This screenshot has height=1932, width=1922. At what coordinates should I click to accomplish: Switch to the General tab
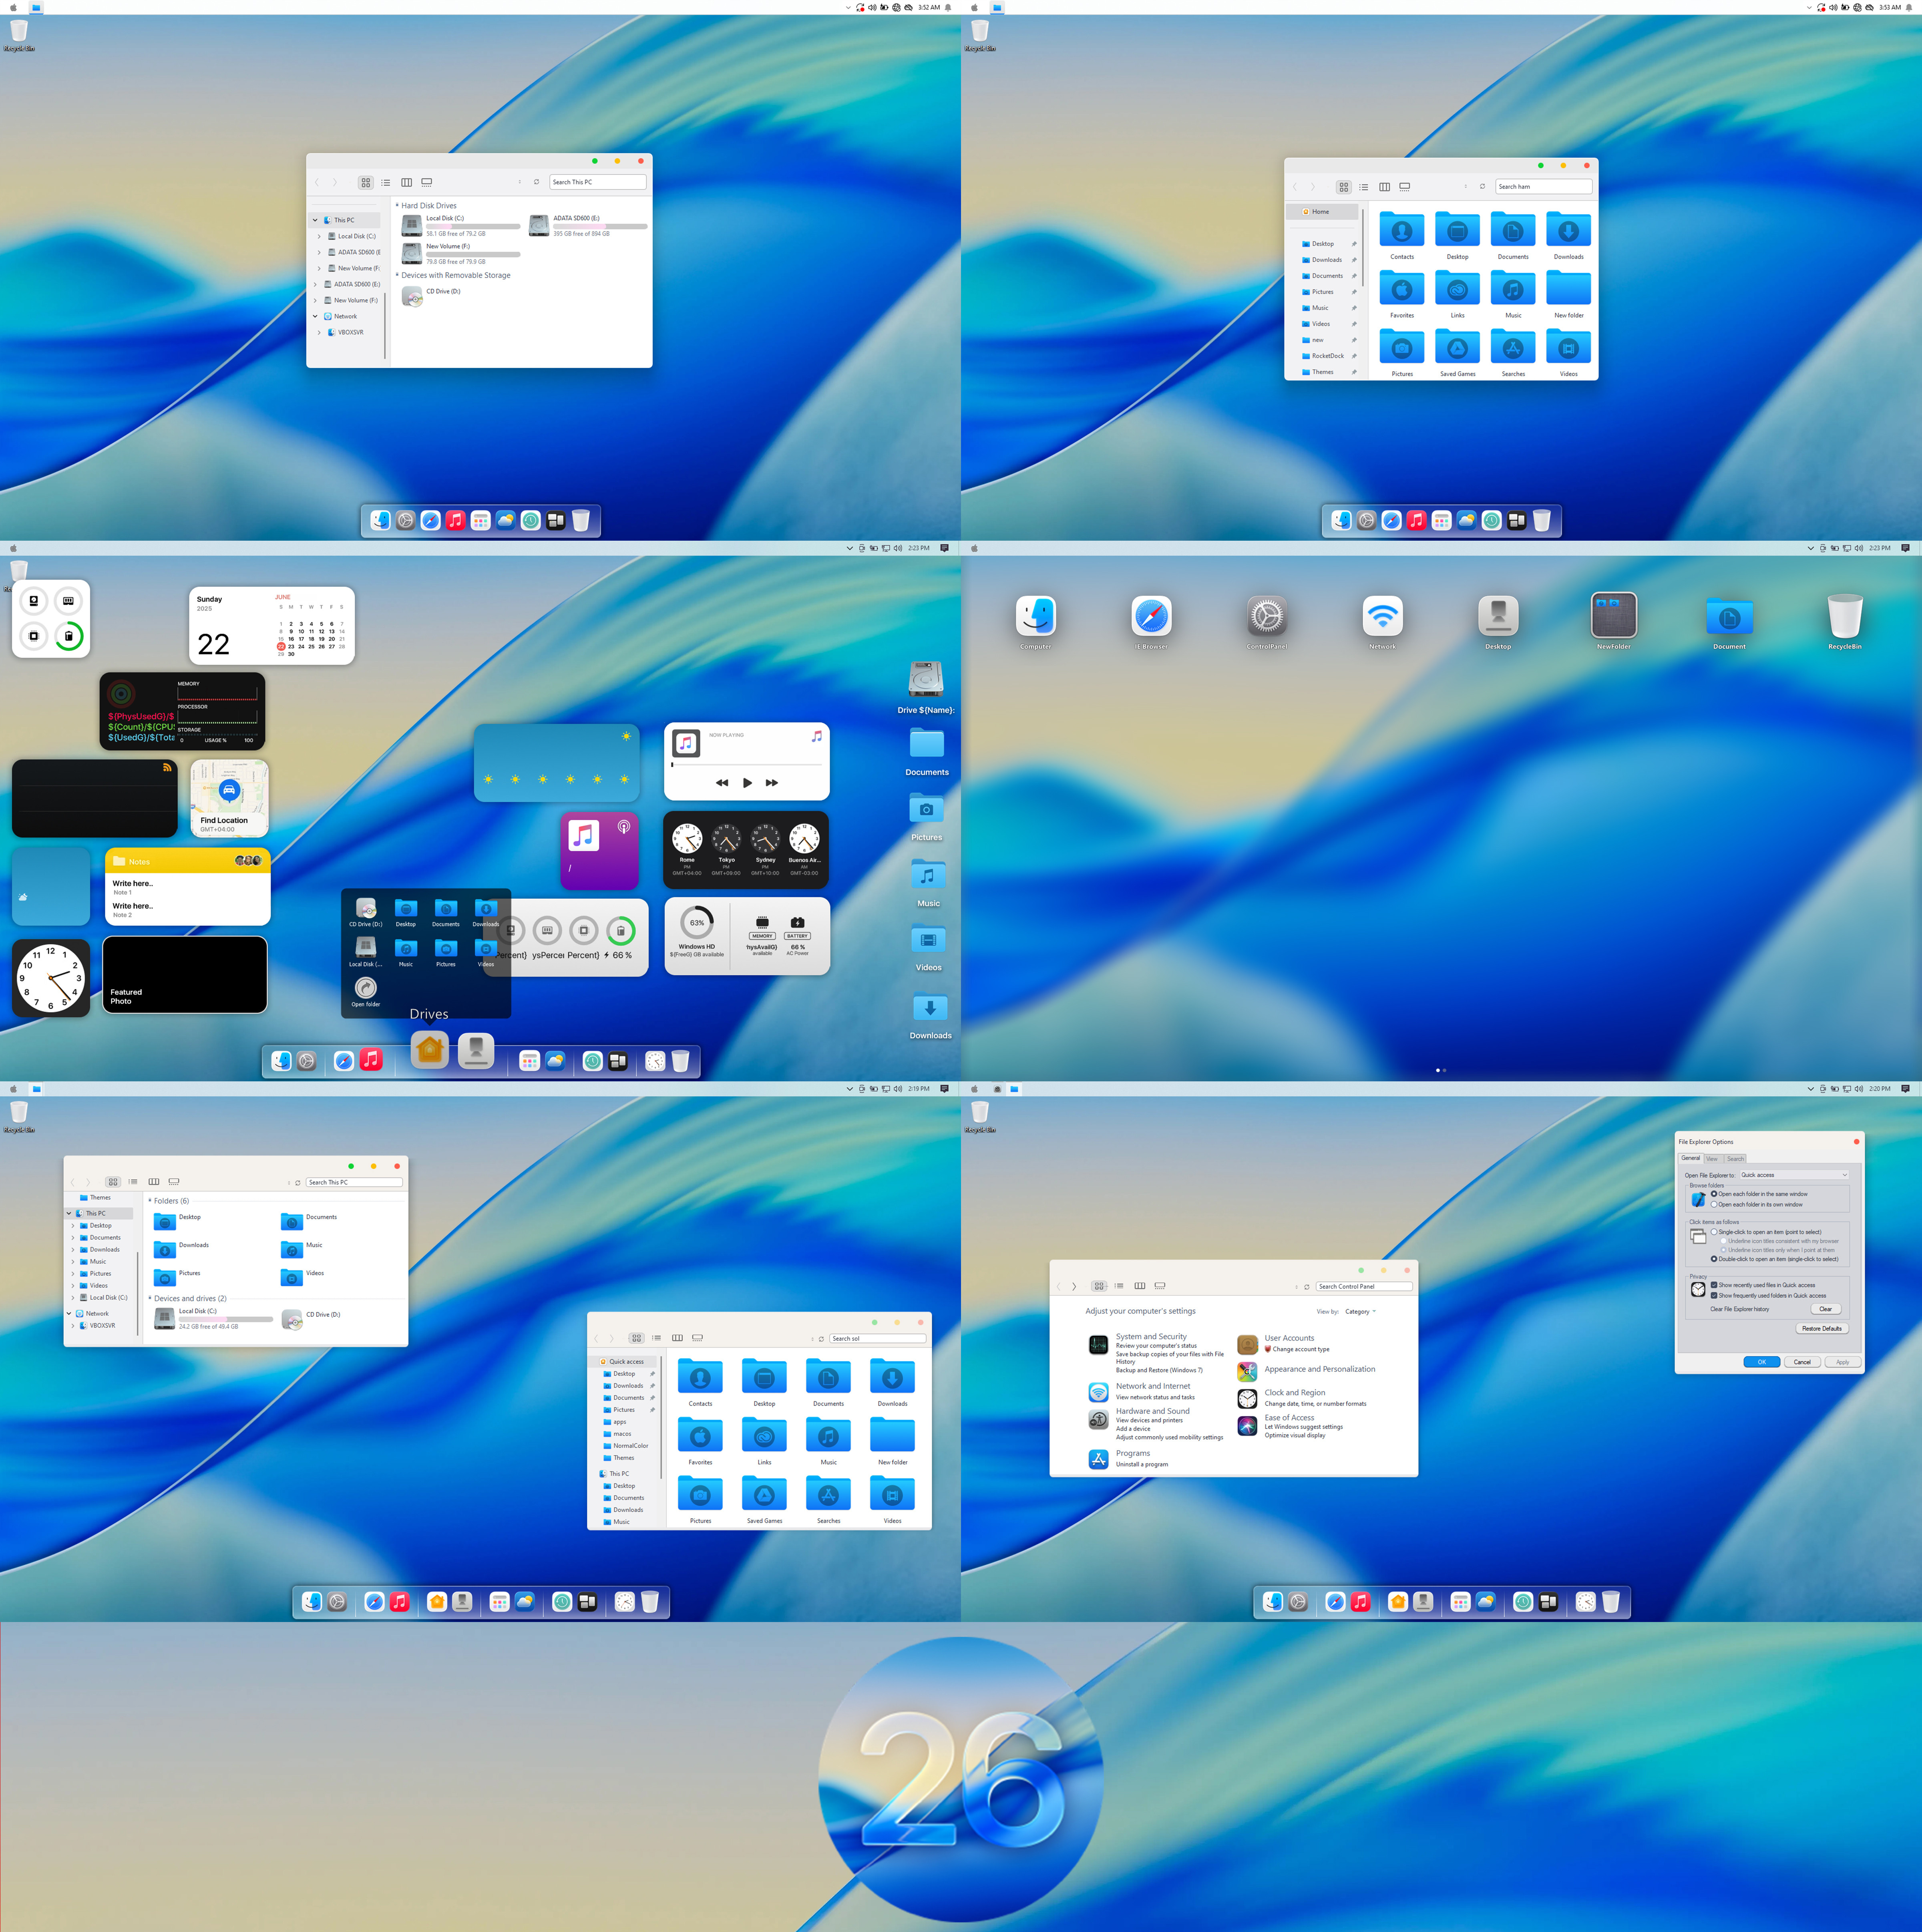tap(1690, 1158)
